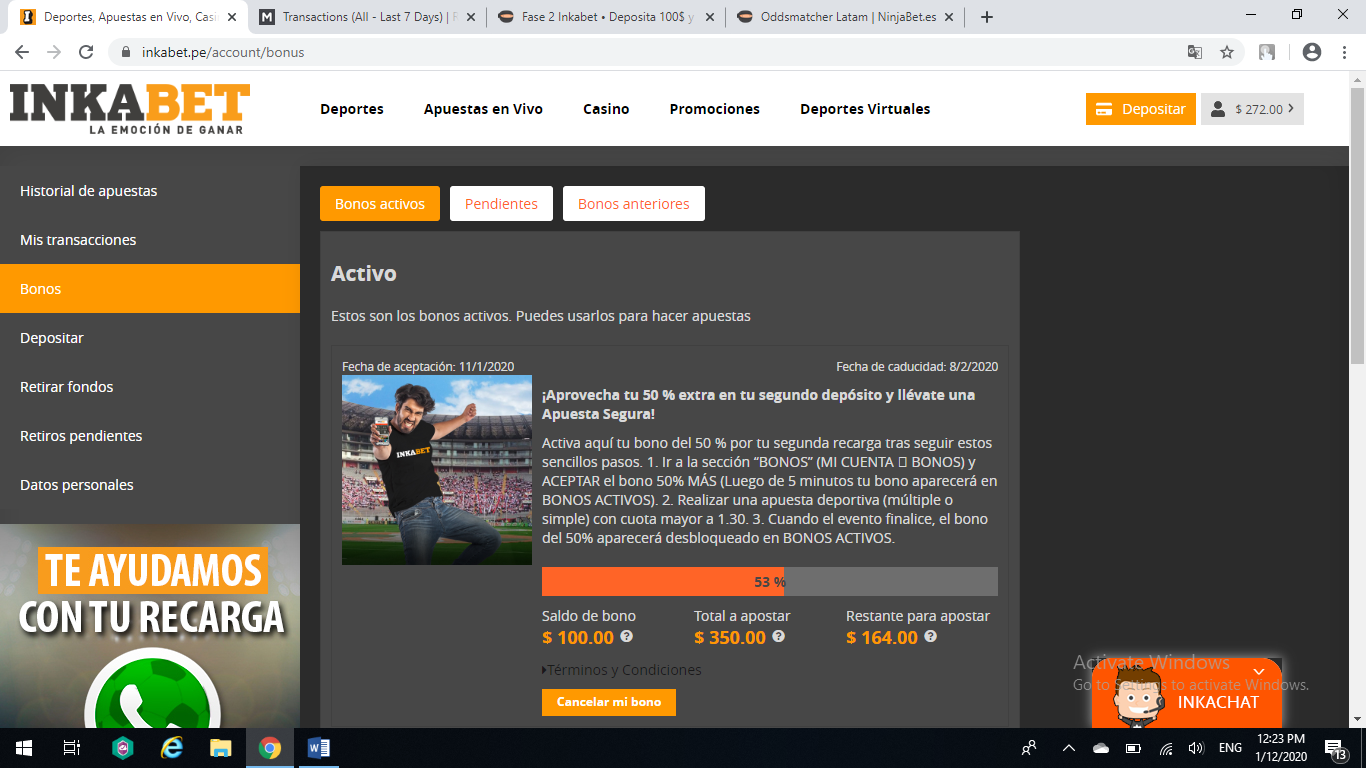
Task: Open the Casino section
Action: click(x=606, y=109)
